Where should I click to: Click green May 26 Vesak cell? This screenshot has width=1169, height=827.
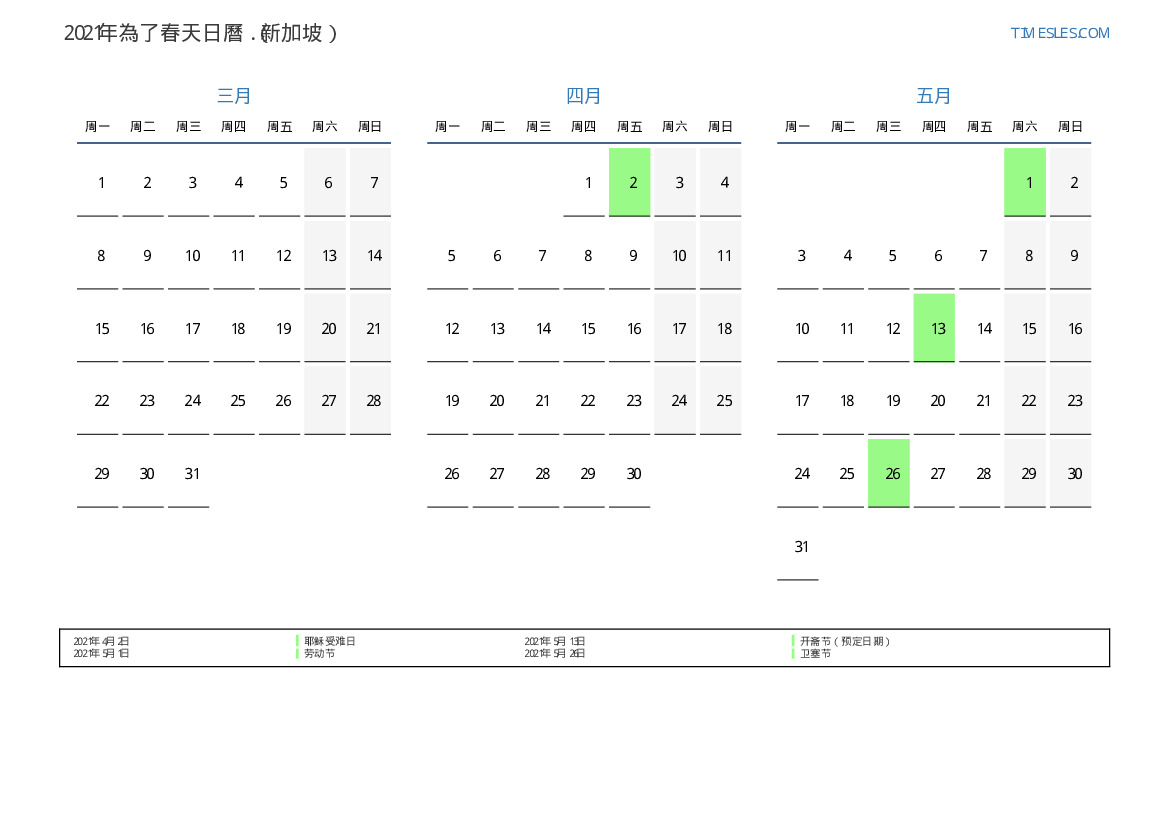(889, 473)
